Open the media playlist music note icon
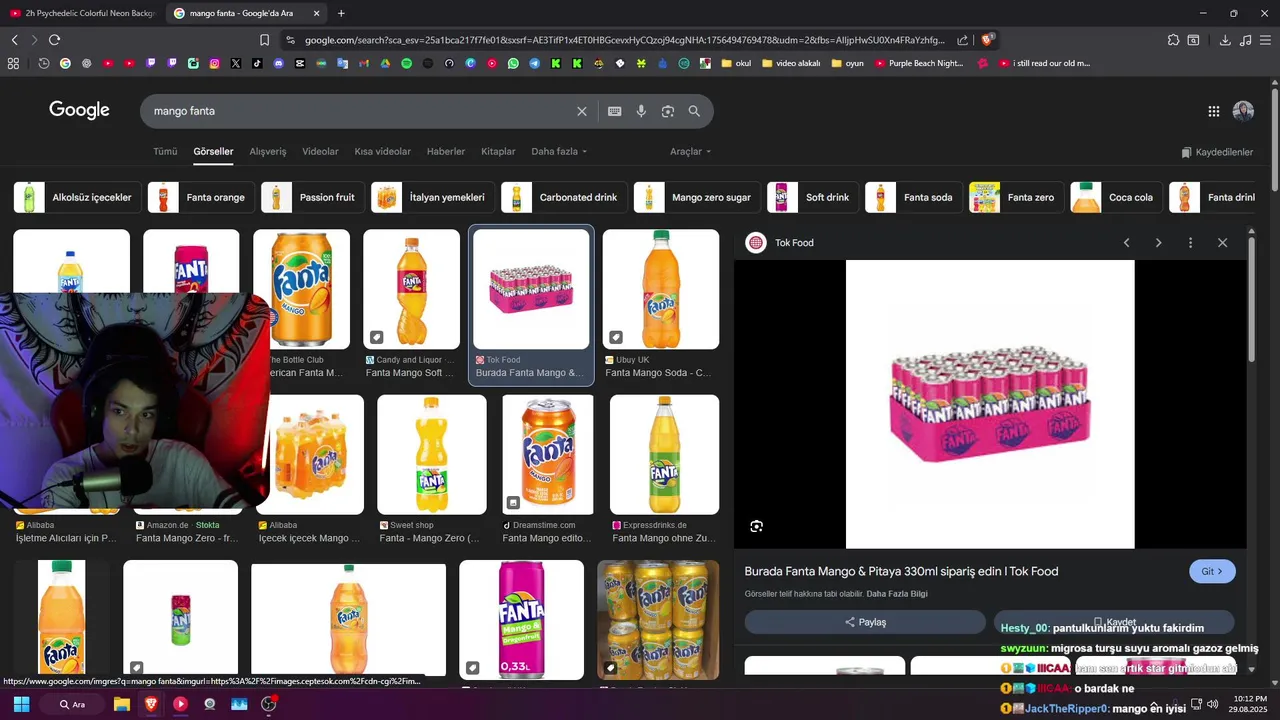The height and width of the screenshot is (720, 1280). (x=1245, y=40)
